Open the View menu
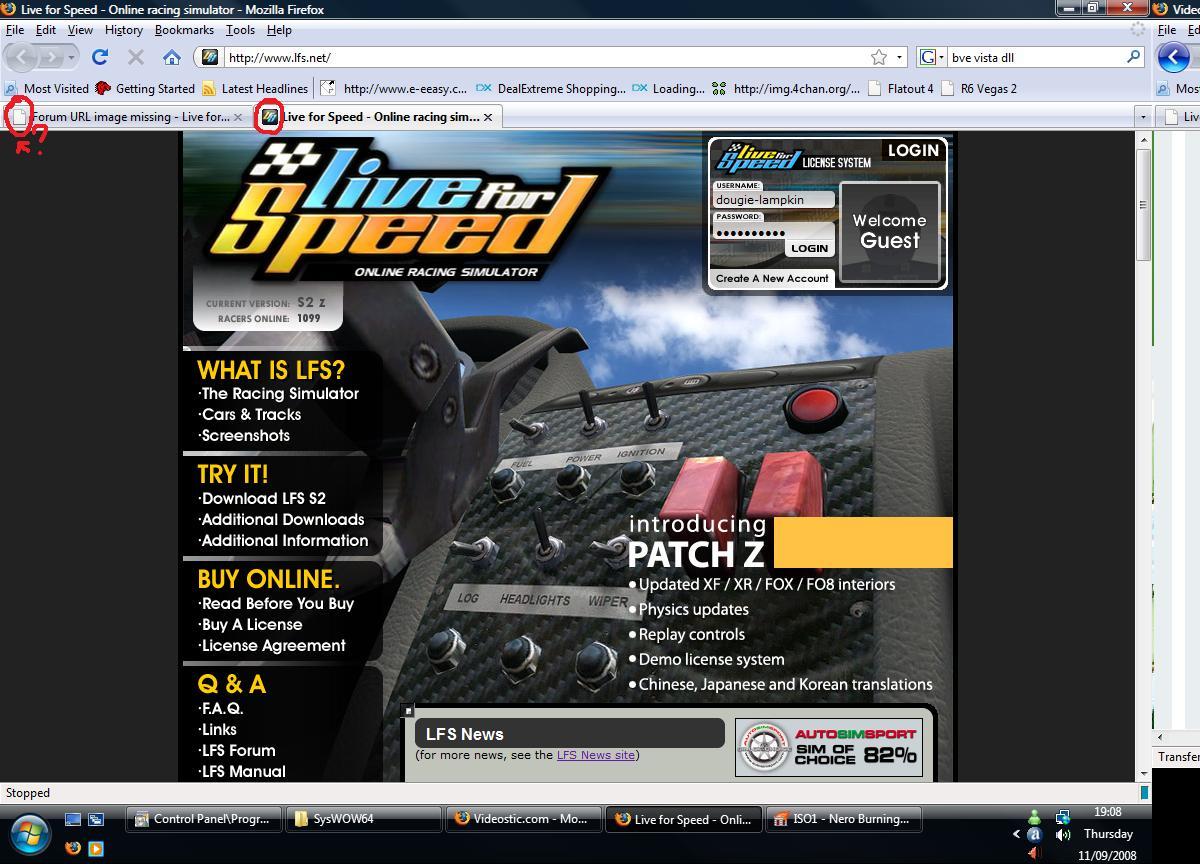This screenshot has height=864, width=1200. point(80,30)
